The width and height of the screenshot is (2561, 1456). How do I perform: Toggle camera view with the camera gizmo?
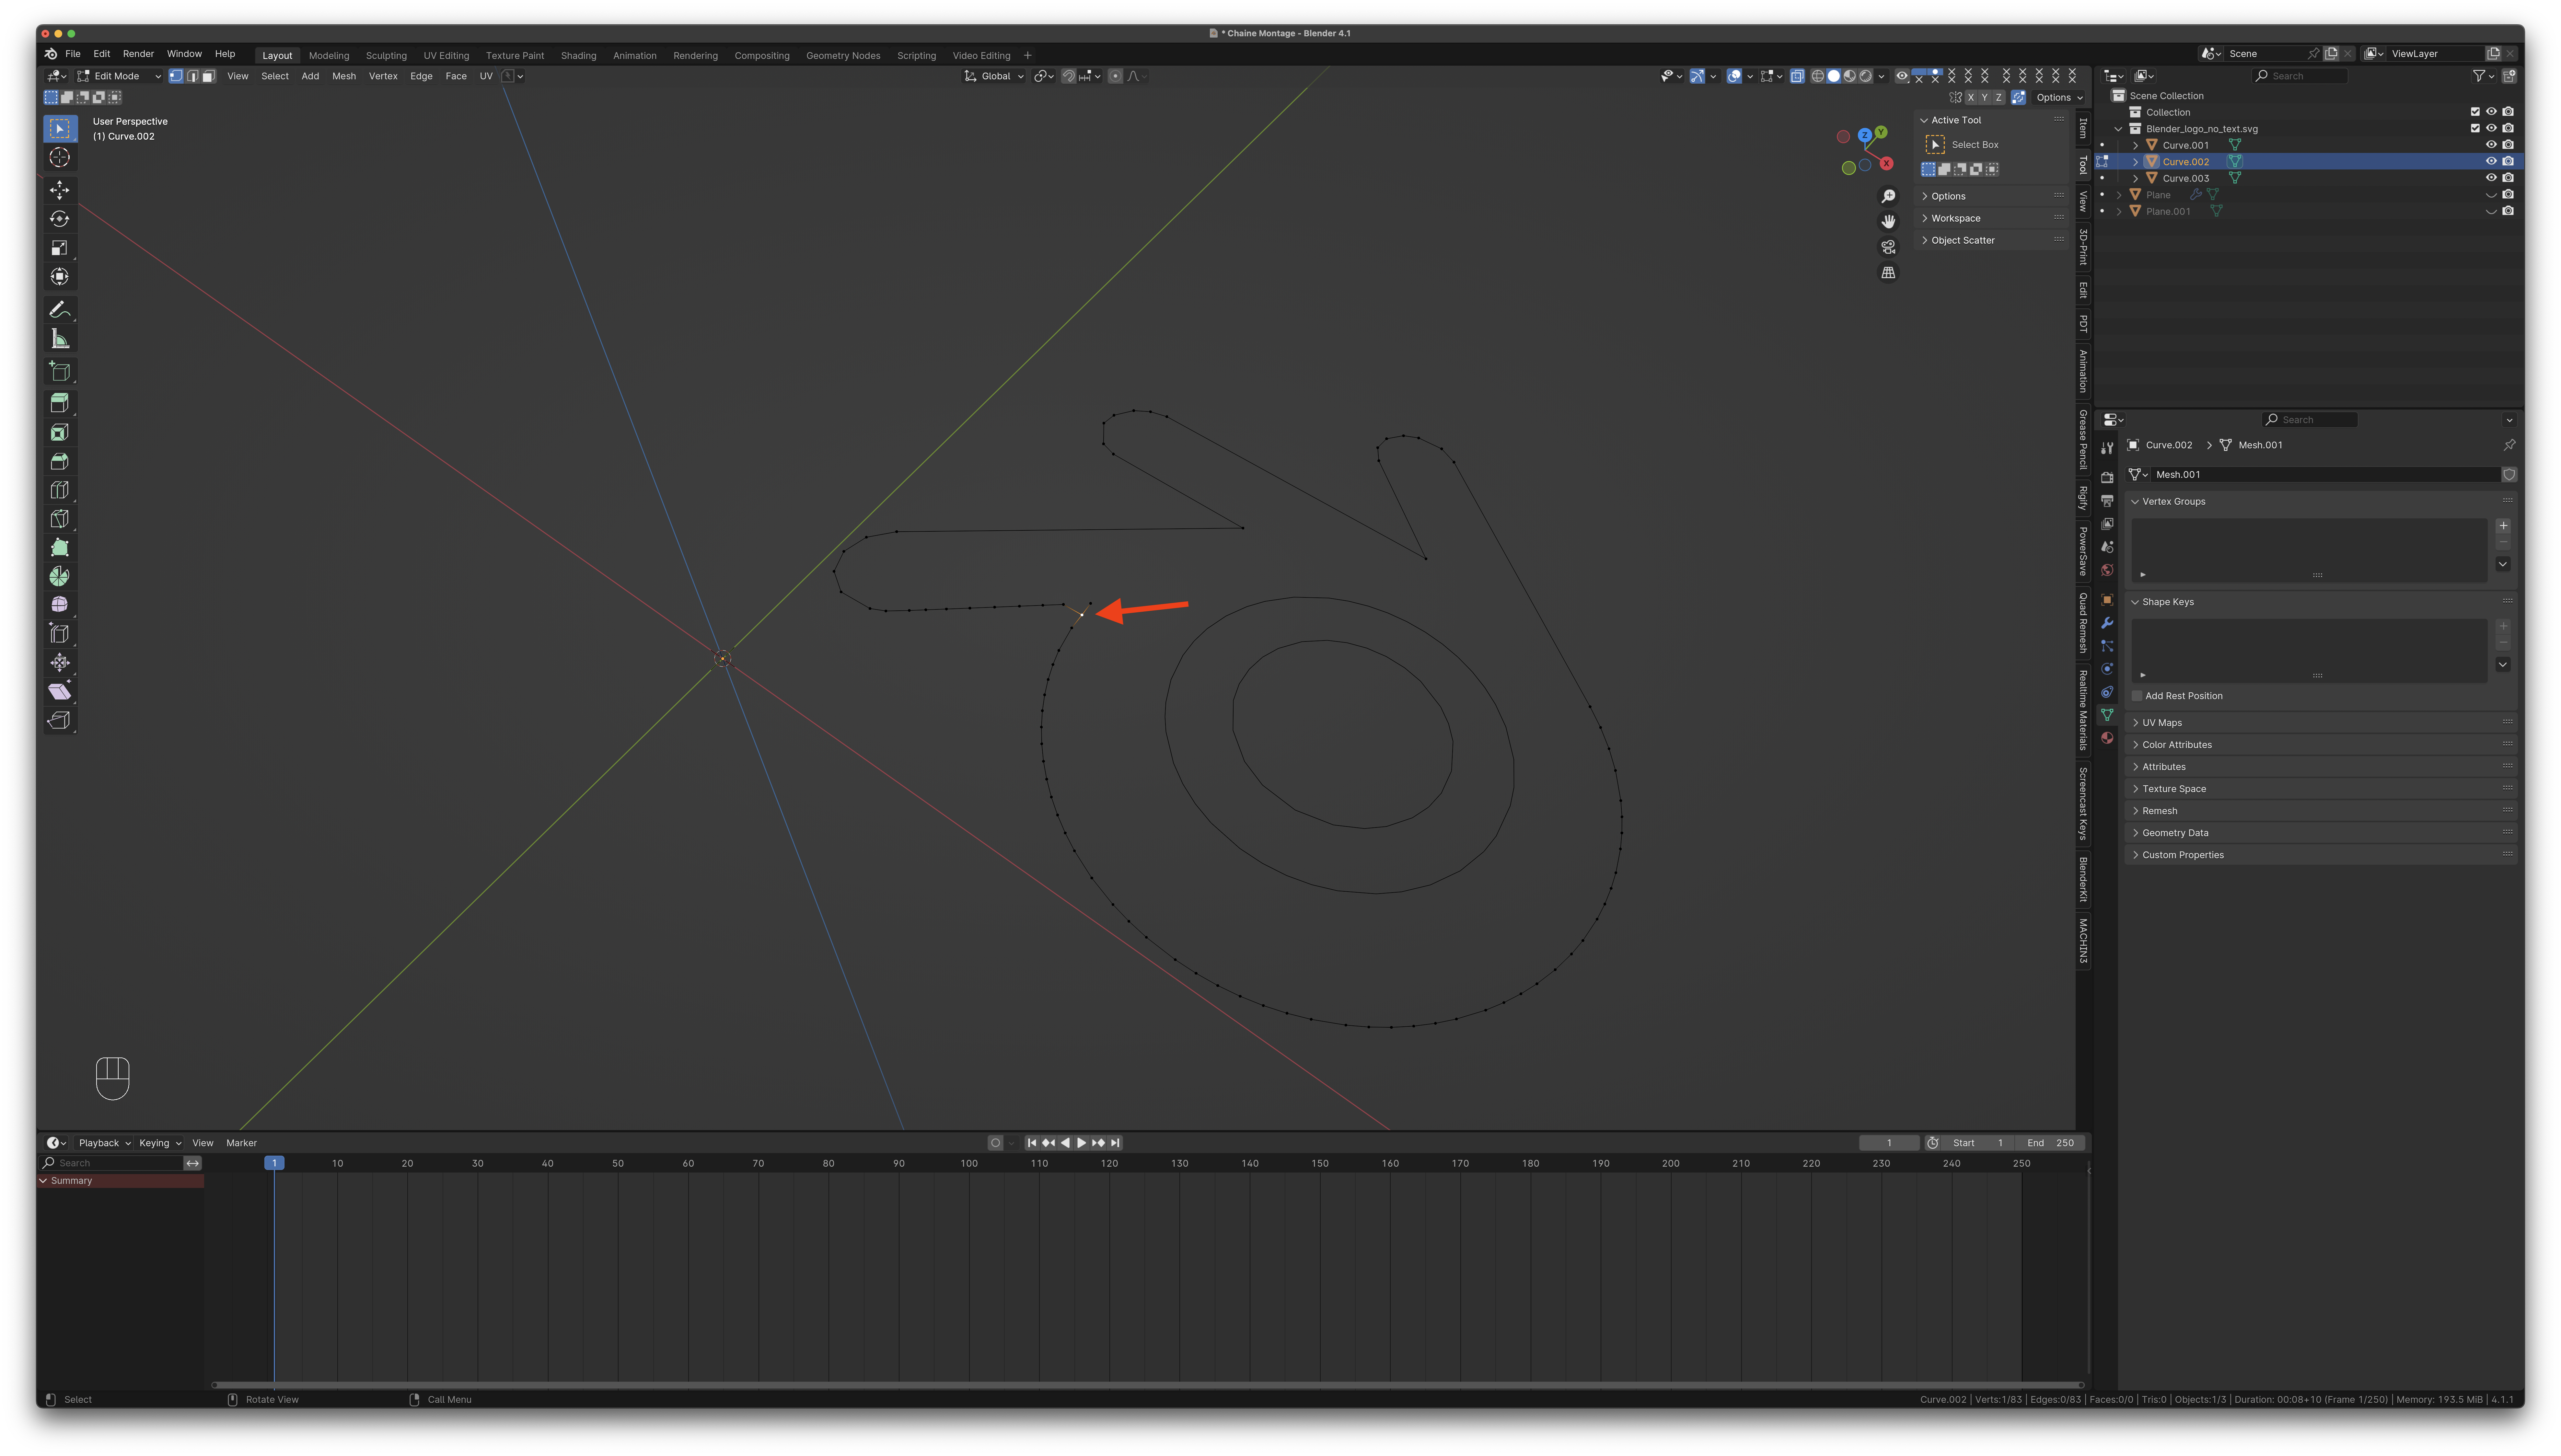1888,247
